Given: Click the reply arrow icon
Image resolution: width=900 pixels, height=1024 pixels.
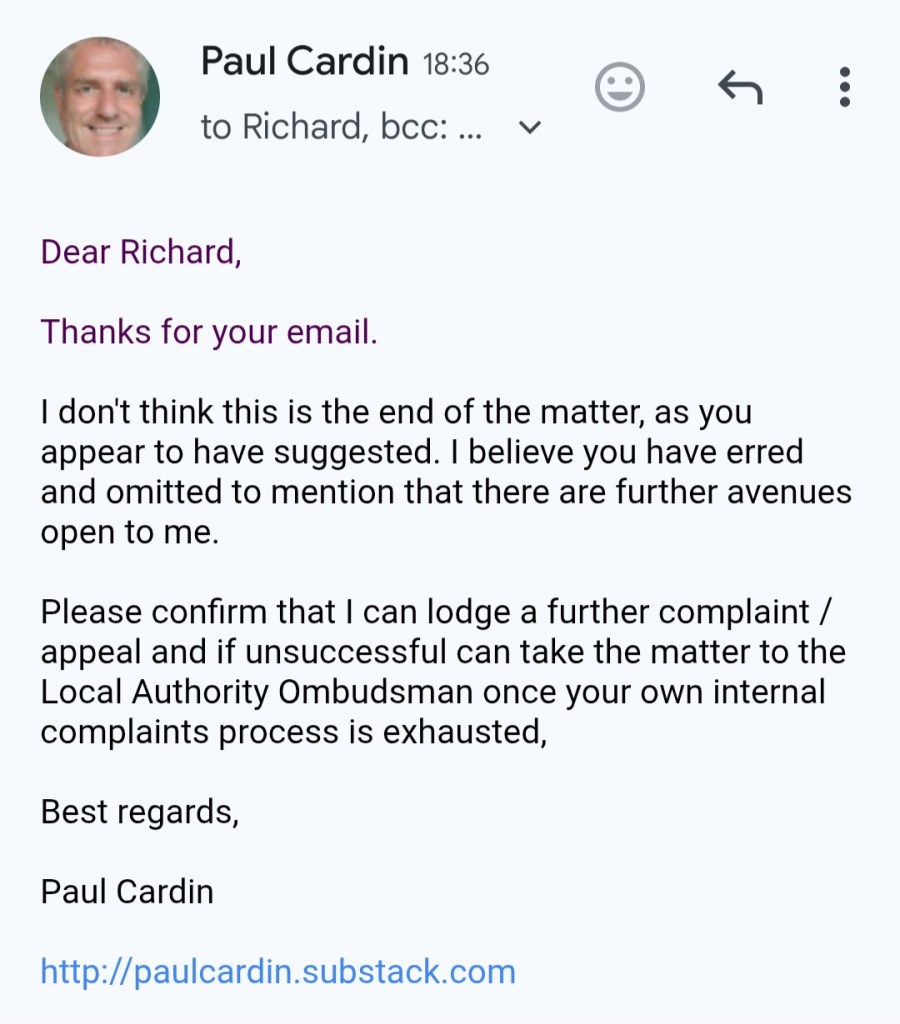Looking at the screenshot, I should click(740, 88).
